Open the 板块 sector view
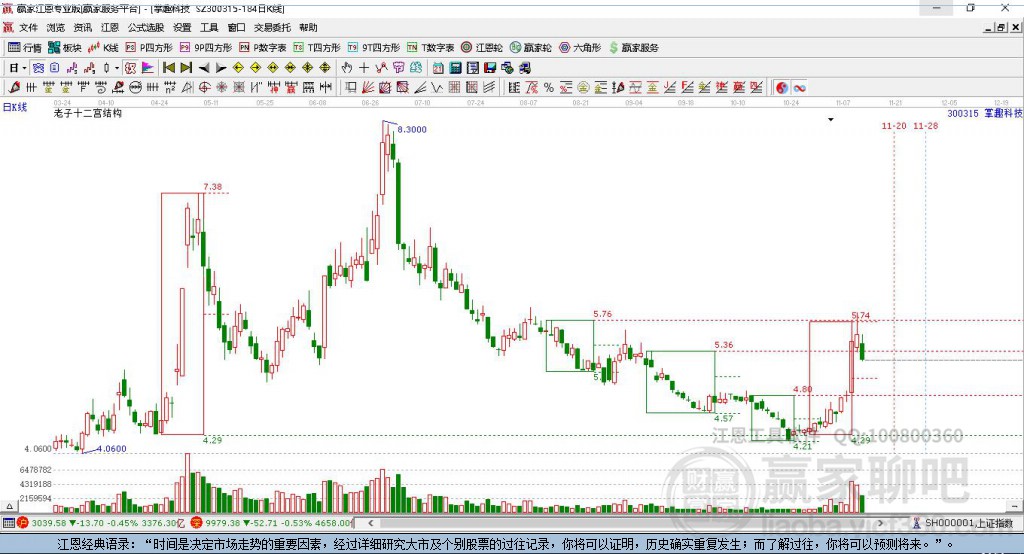Screen dimensions: 1024x554 65,48
